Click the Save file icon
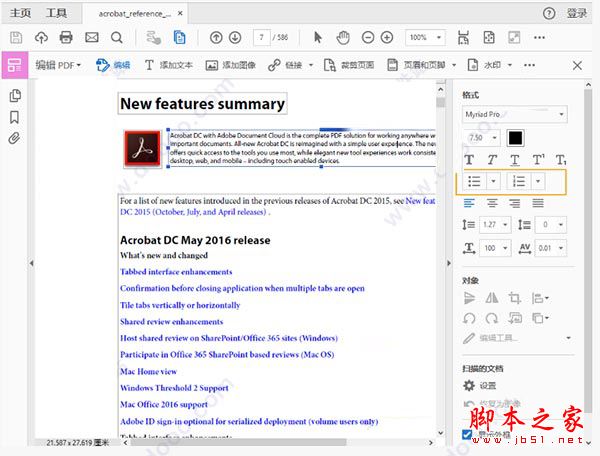600x456 pixels. (16, 37)
